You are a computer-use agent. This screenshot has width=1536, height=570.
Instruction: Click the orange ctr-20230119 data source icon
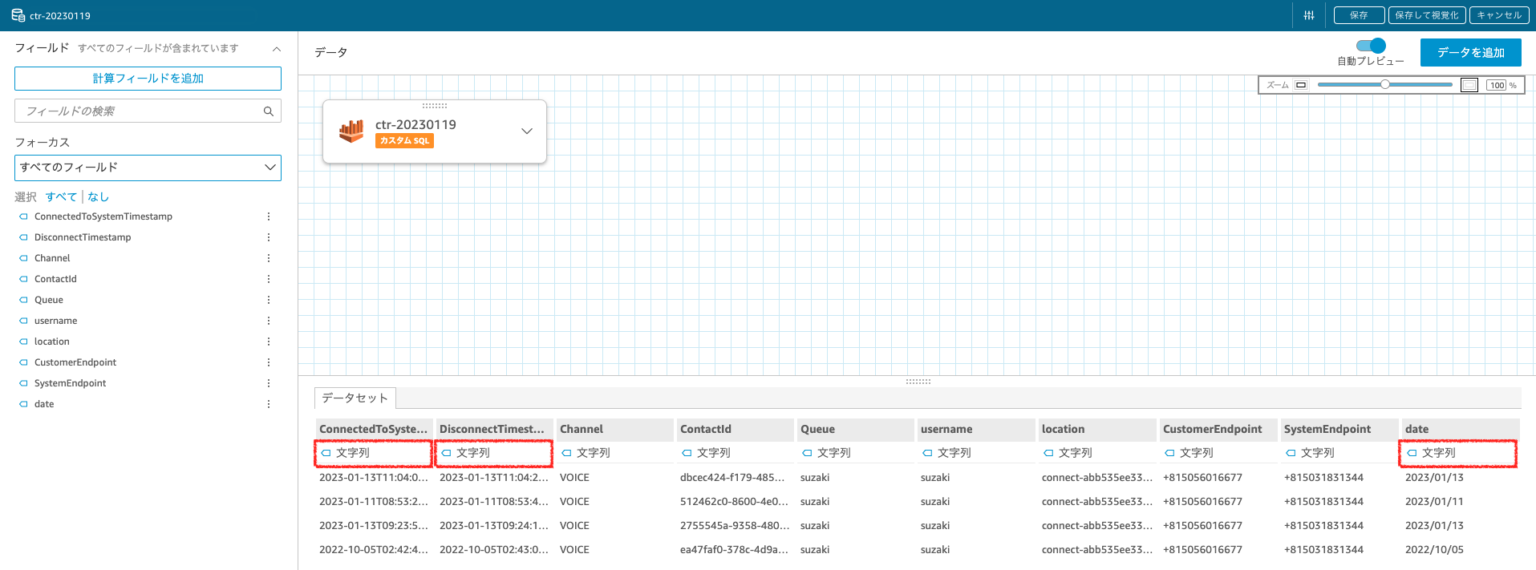coord(351,132)
